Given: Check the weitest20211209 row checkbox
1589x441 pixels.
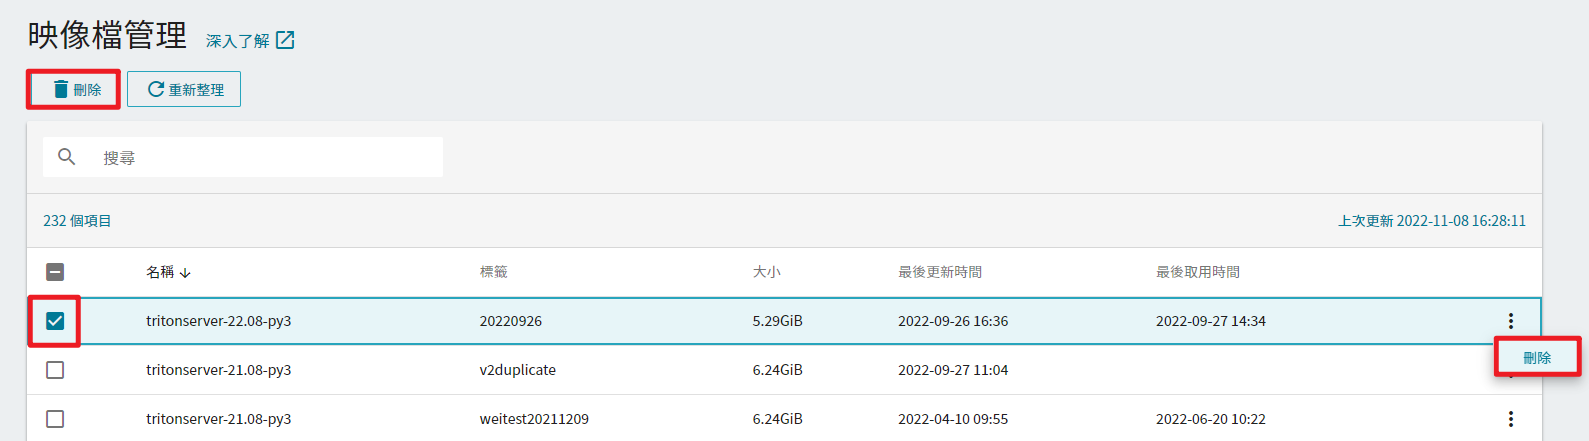Looking at the screenshot, I should 55,419.
